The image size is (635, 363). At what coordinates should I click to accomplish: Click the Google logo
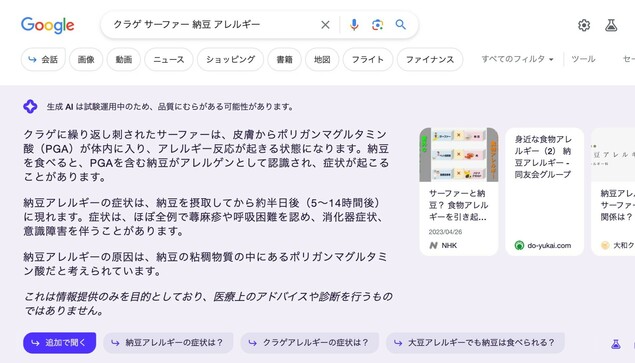click(x=47, y=25)
